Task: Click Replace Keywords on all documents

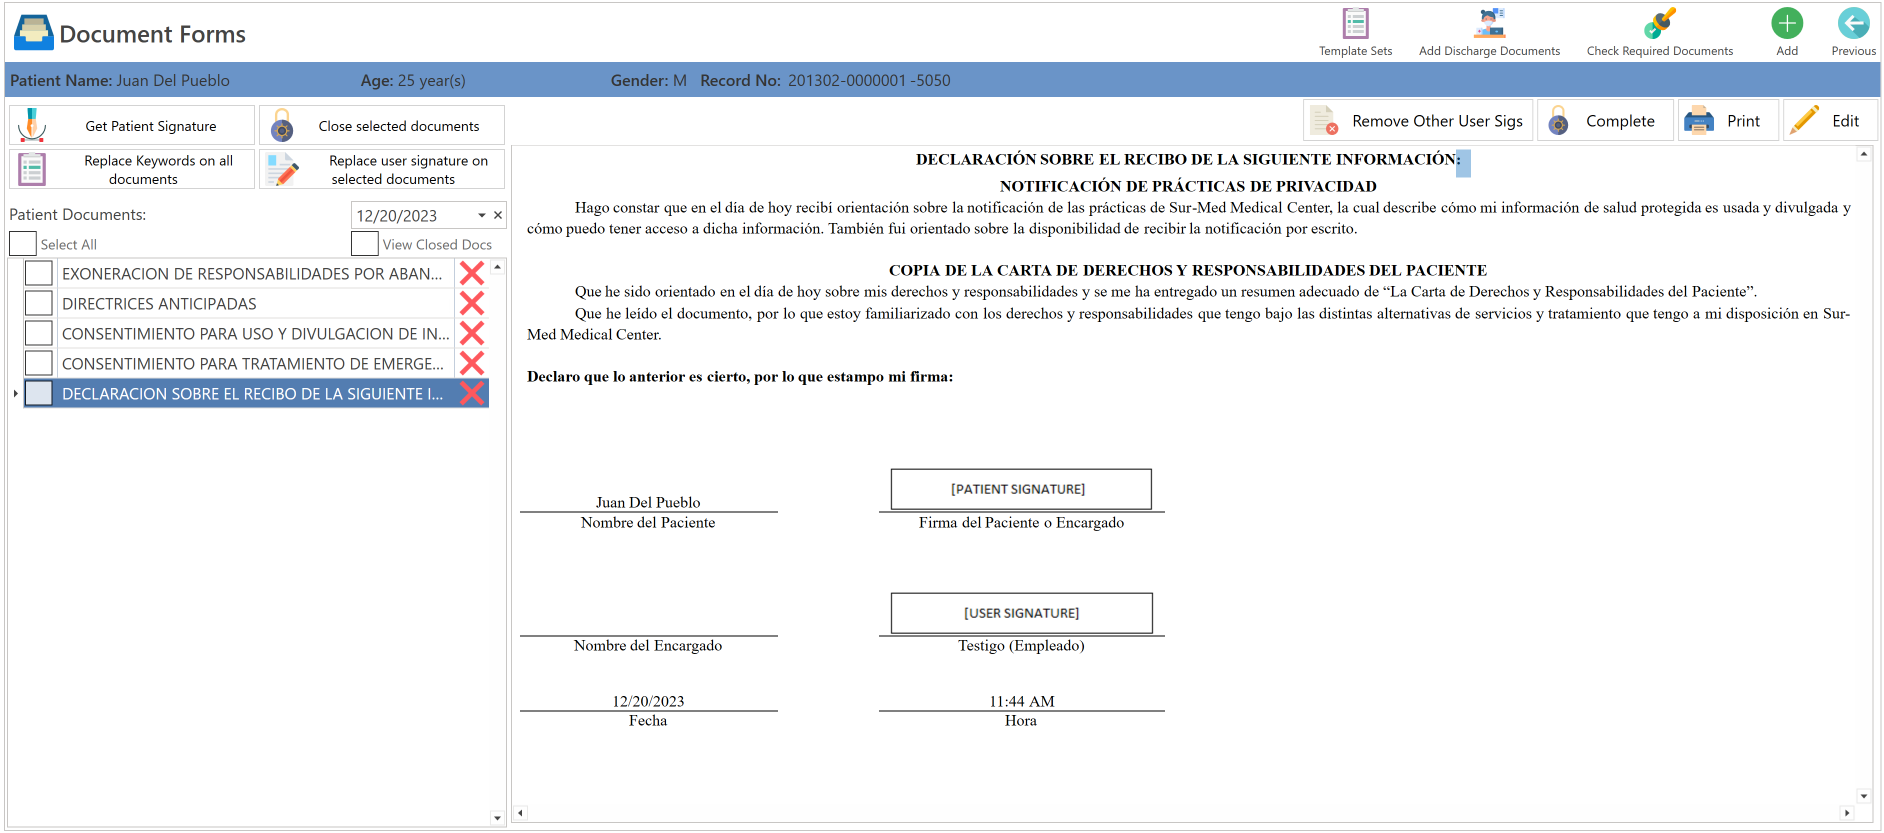Action: pos(132,169)
